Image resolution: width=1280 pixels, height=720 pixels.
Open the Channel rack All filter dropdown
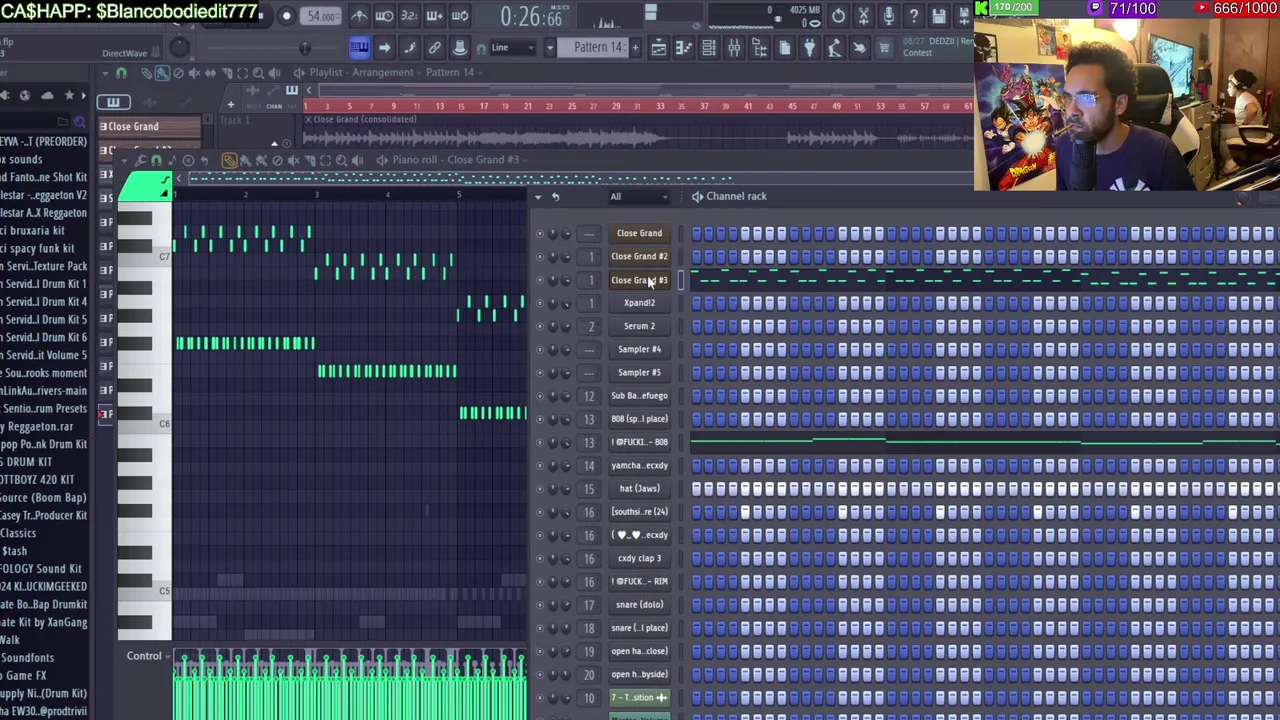click(638, 197)
